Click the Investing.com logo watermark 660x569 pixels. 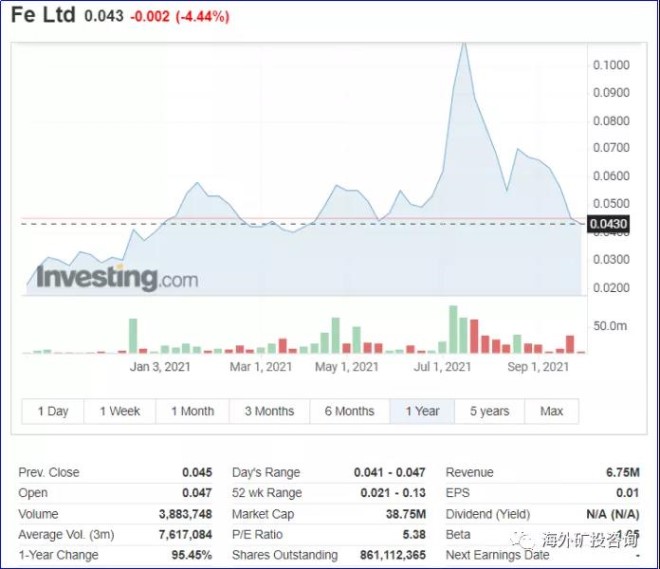pos(117,277)
